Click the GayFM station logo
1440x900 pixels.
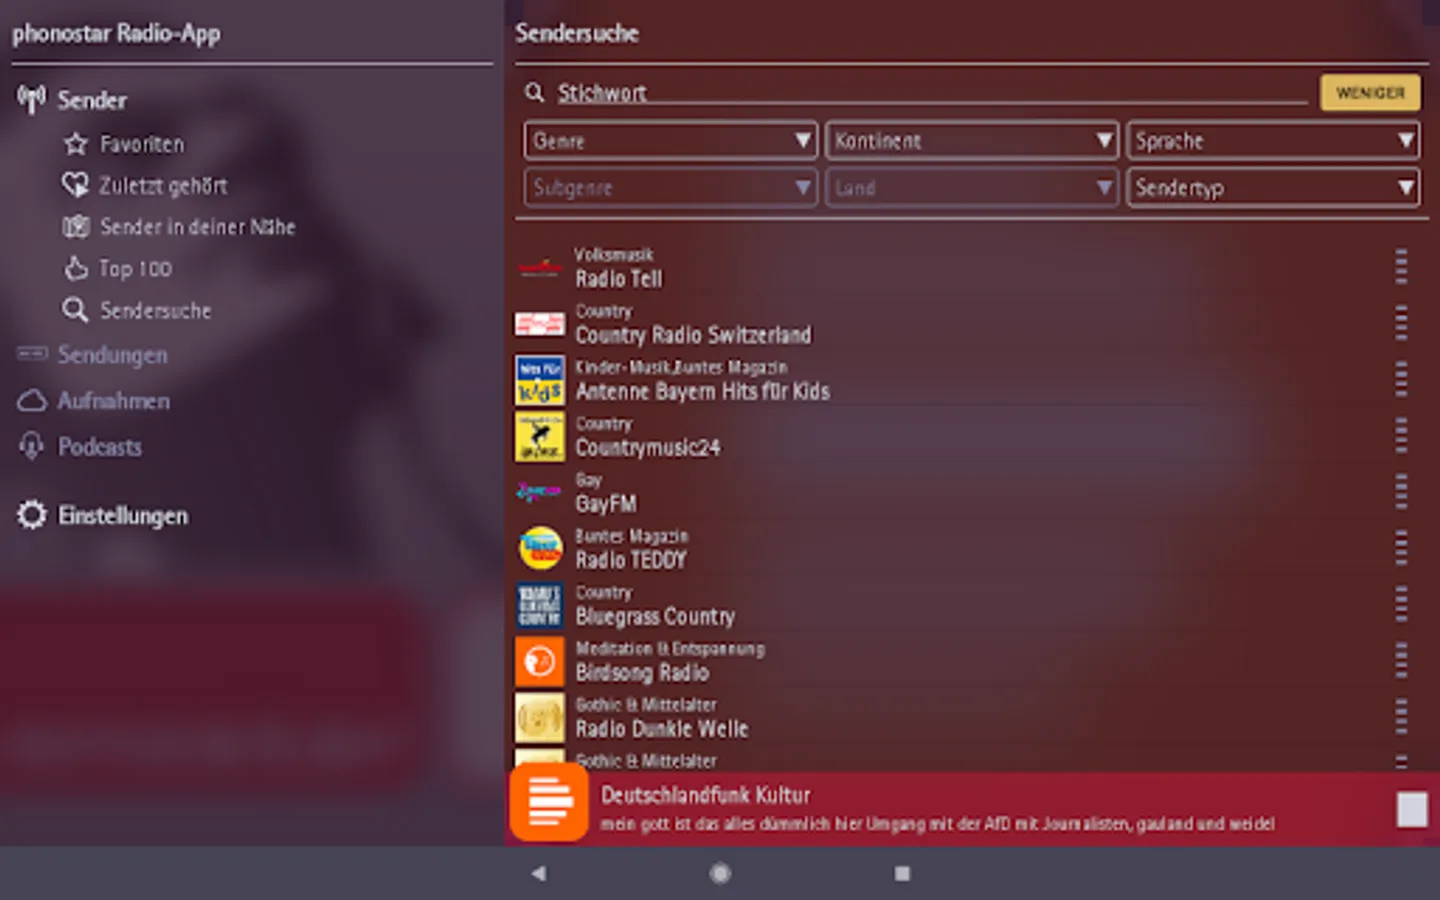pos(540,492)
